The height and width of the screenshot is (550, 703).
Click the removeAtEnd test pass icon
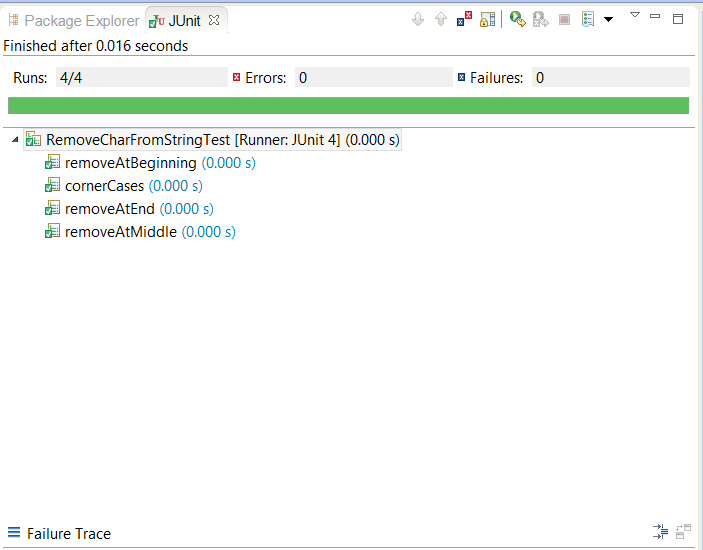pyautogui.click(x=52, y=208)
